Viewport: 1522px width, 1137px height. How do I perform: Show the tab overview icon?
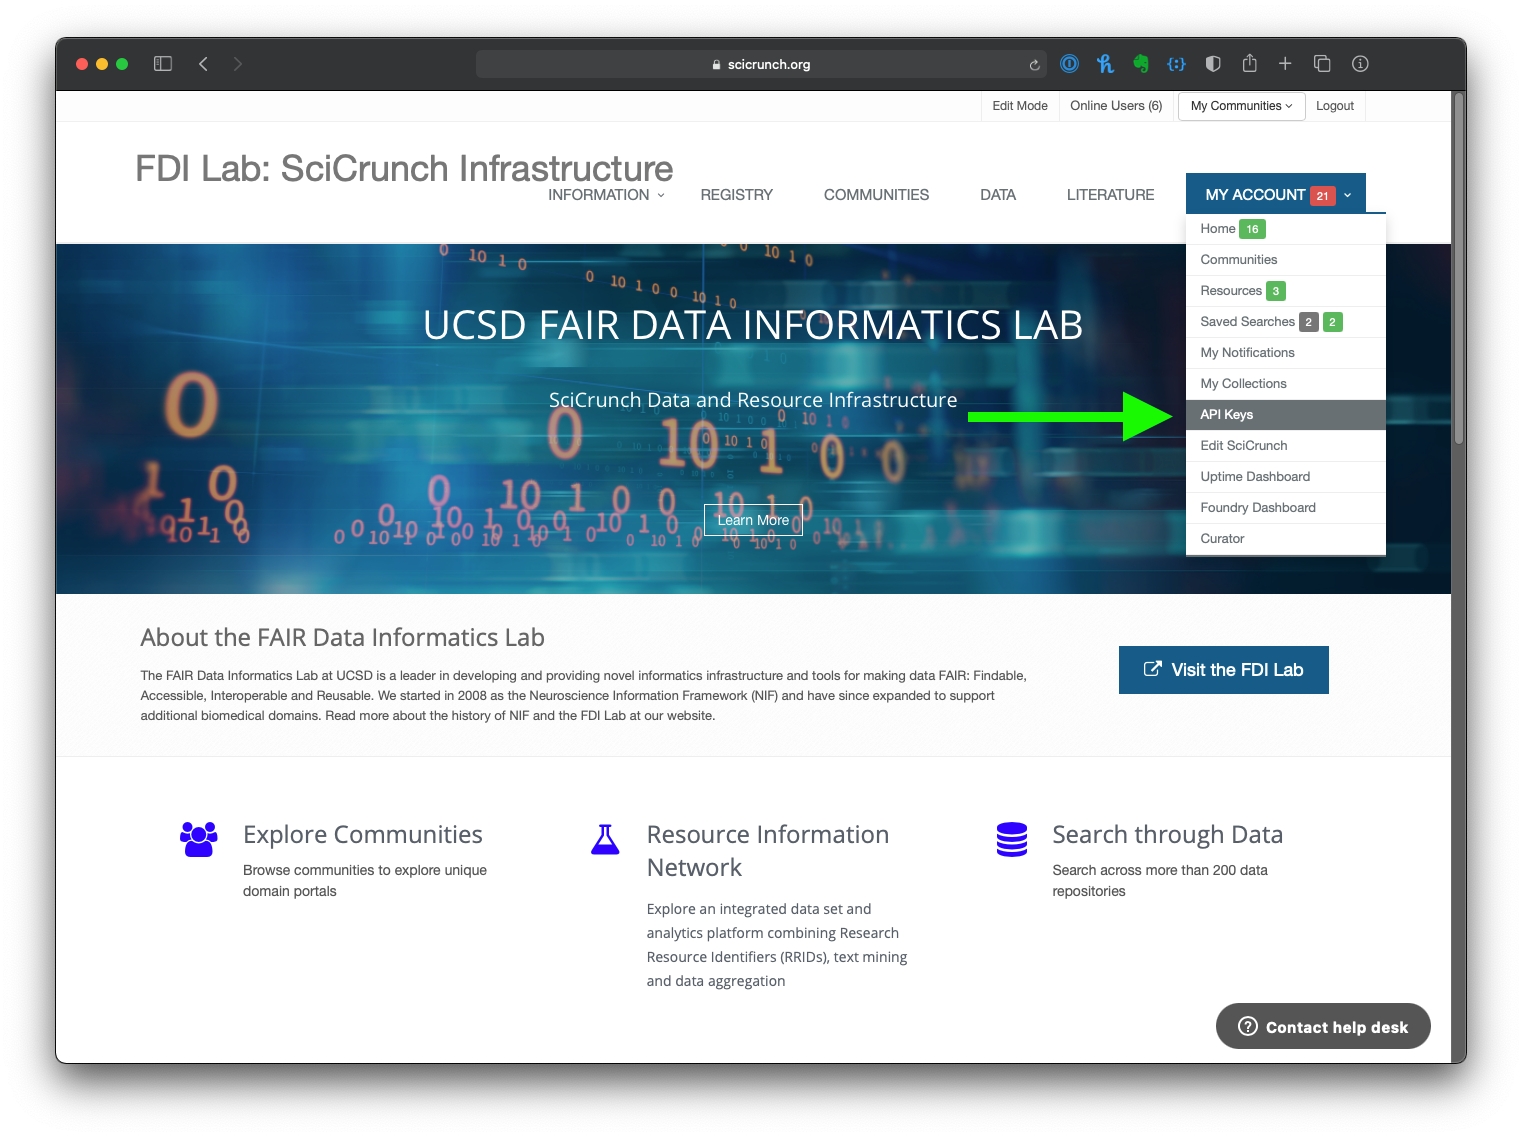[x=1321, y=64]
